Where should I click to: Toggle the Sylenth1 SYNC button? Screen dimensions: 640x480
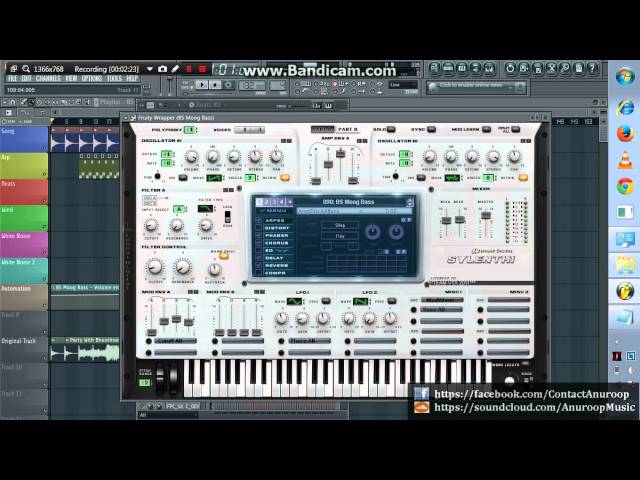431,129
